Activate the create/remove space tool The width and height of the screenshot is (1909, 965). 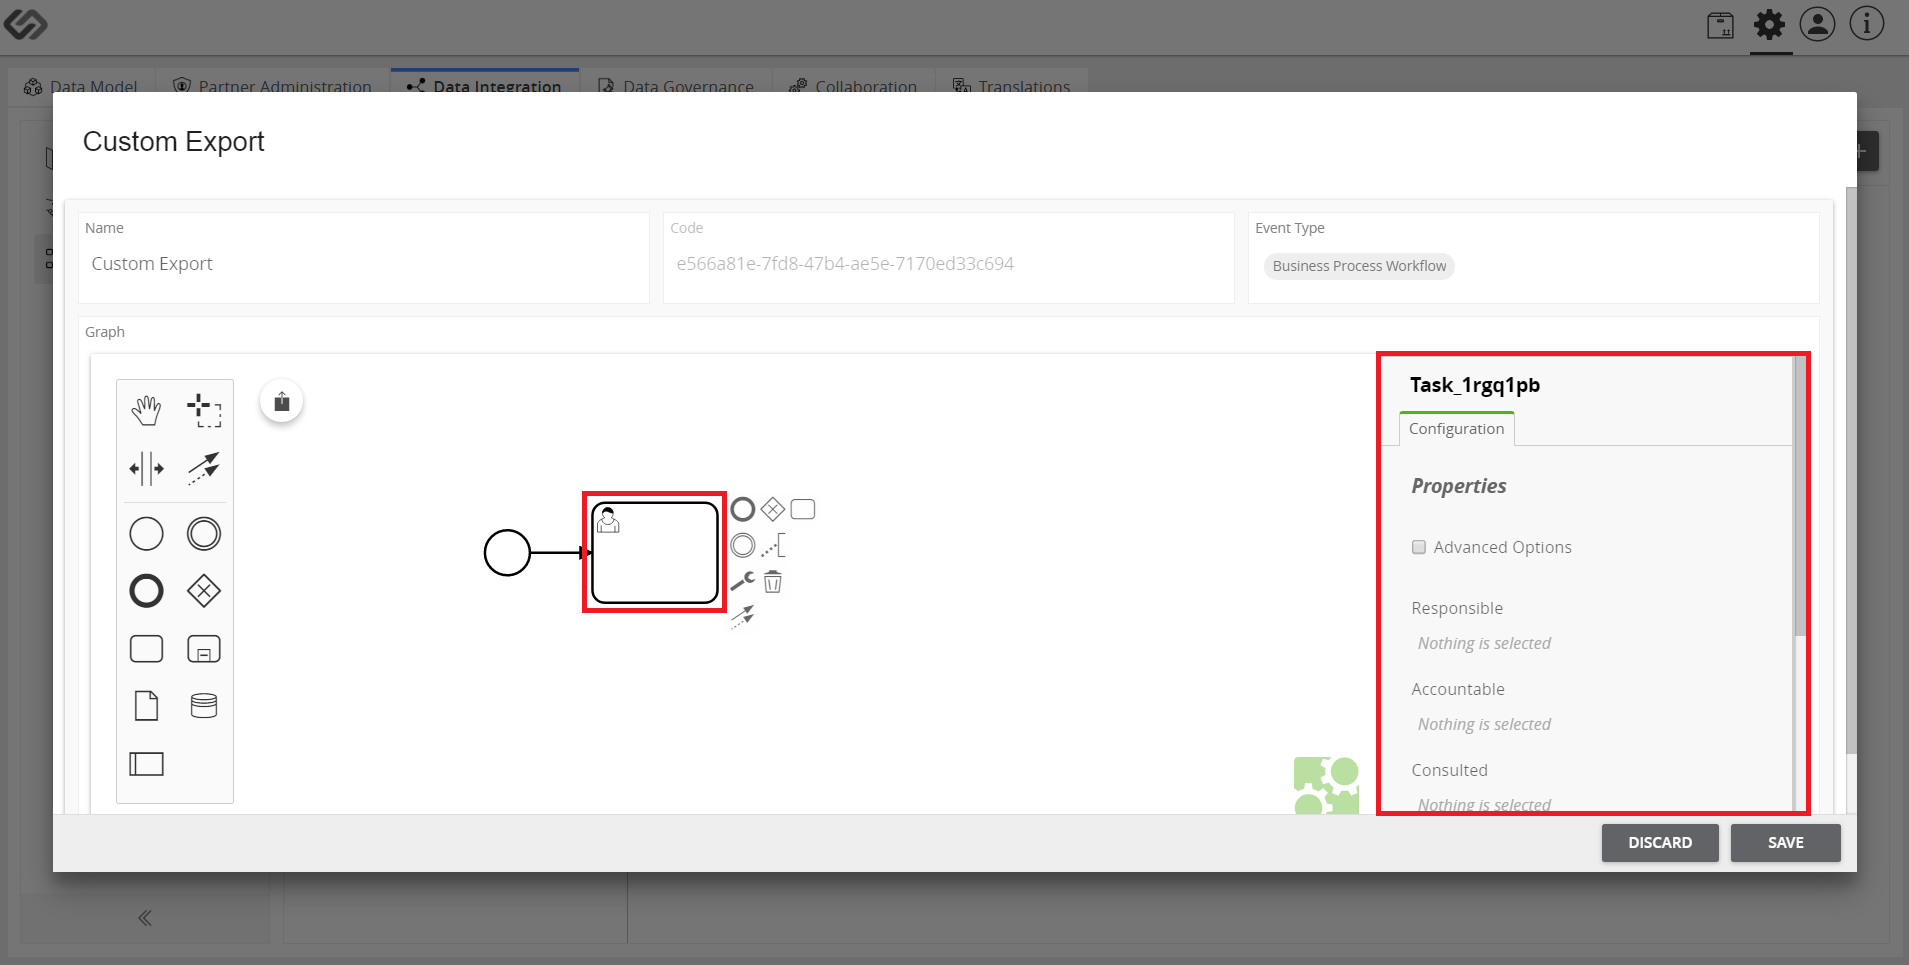click(146, 468)
